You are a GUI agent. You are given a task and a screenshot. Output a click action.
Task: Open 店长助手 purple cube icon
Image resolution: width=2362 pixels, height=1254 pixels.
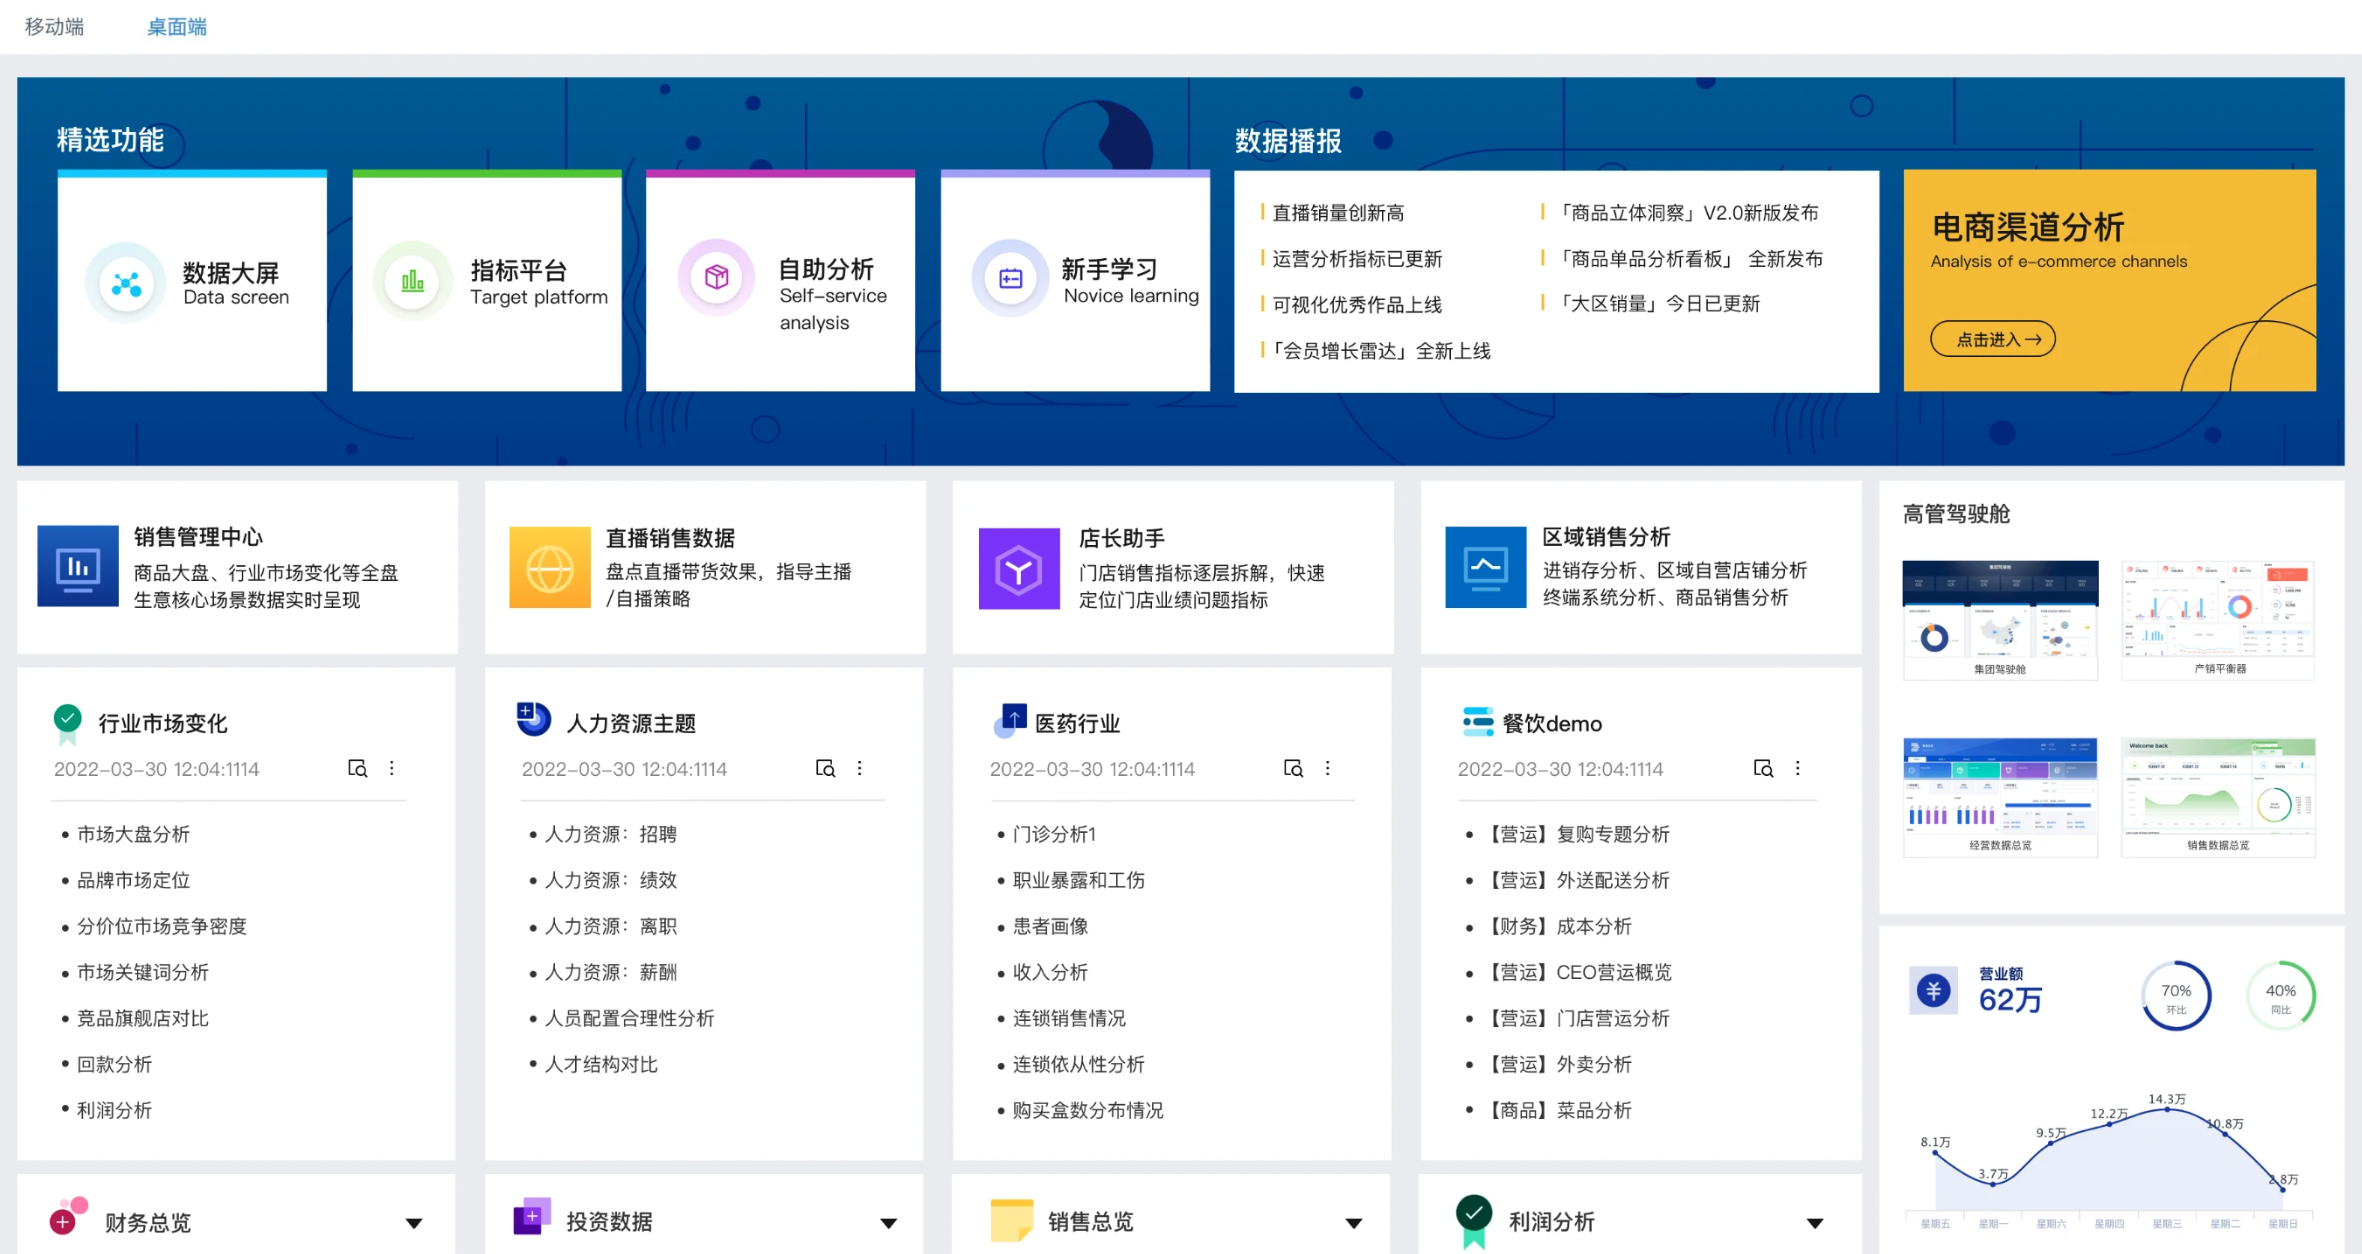(1019, 569)
